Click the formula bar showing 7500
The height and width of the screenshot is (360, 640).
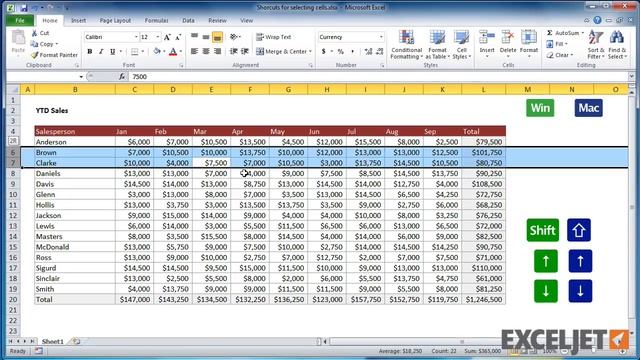tap(379, 77)
